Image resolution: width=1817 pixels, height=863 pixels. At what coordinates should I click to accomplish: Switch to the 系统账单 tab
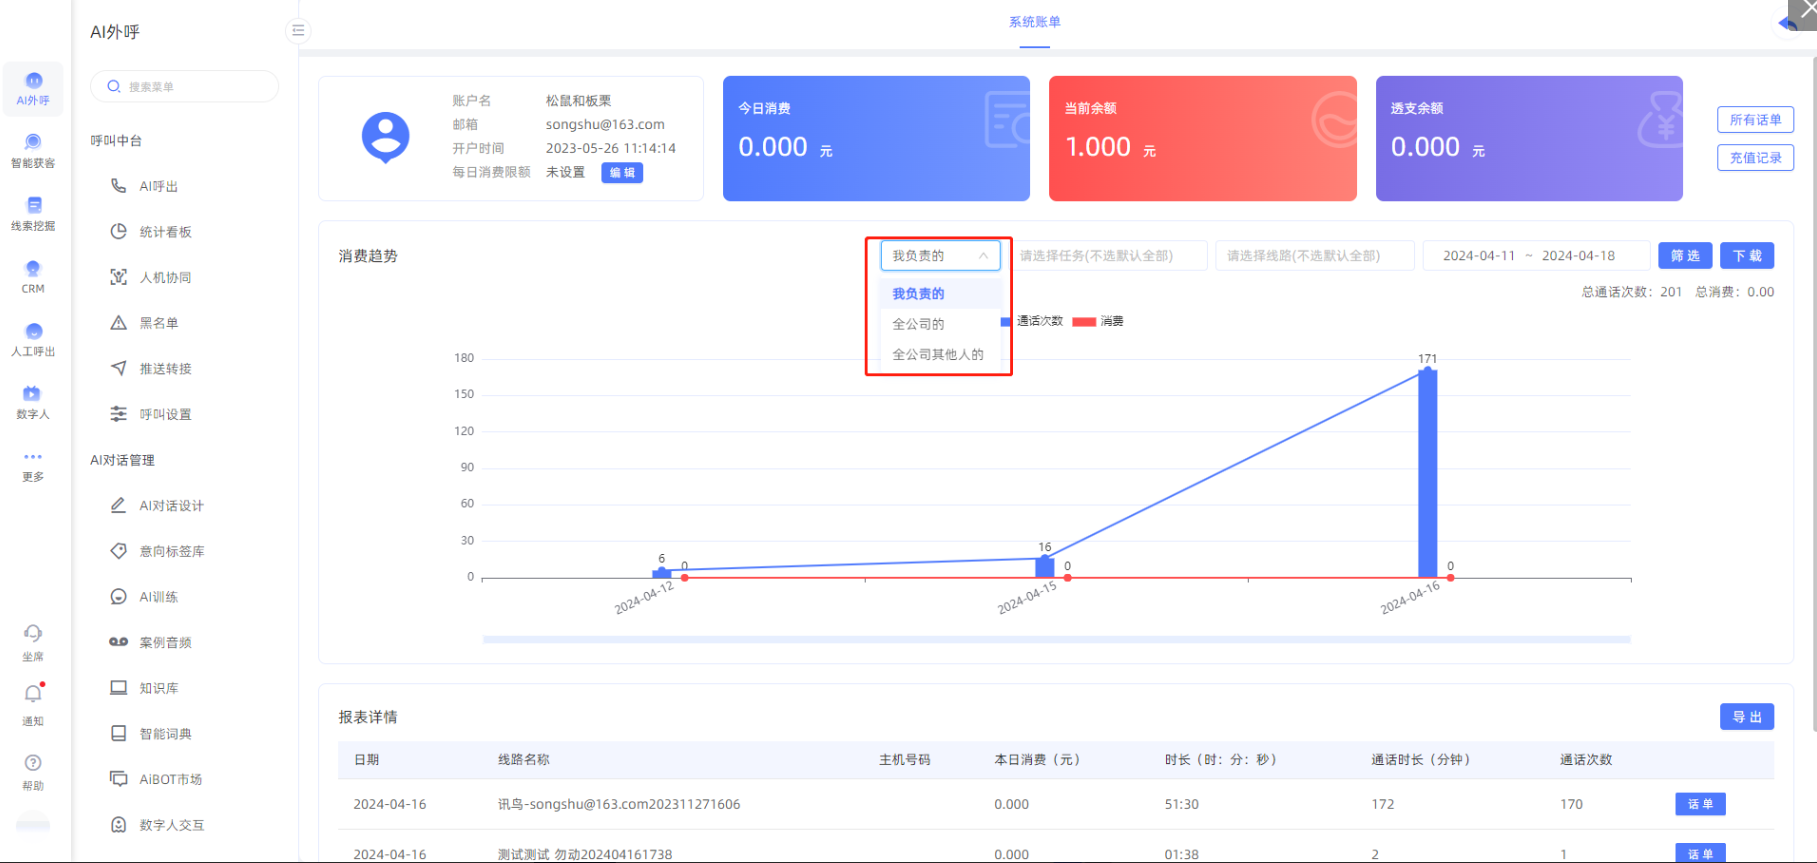(1034, 22)
